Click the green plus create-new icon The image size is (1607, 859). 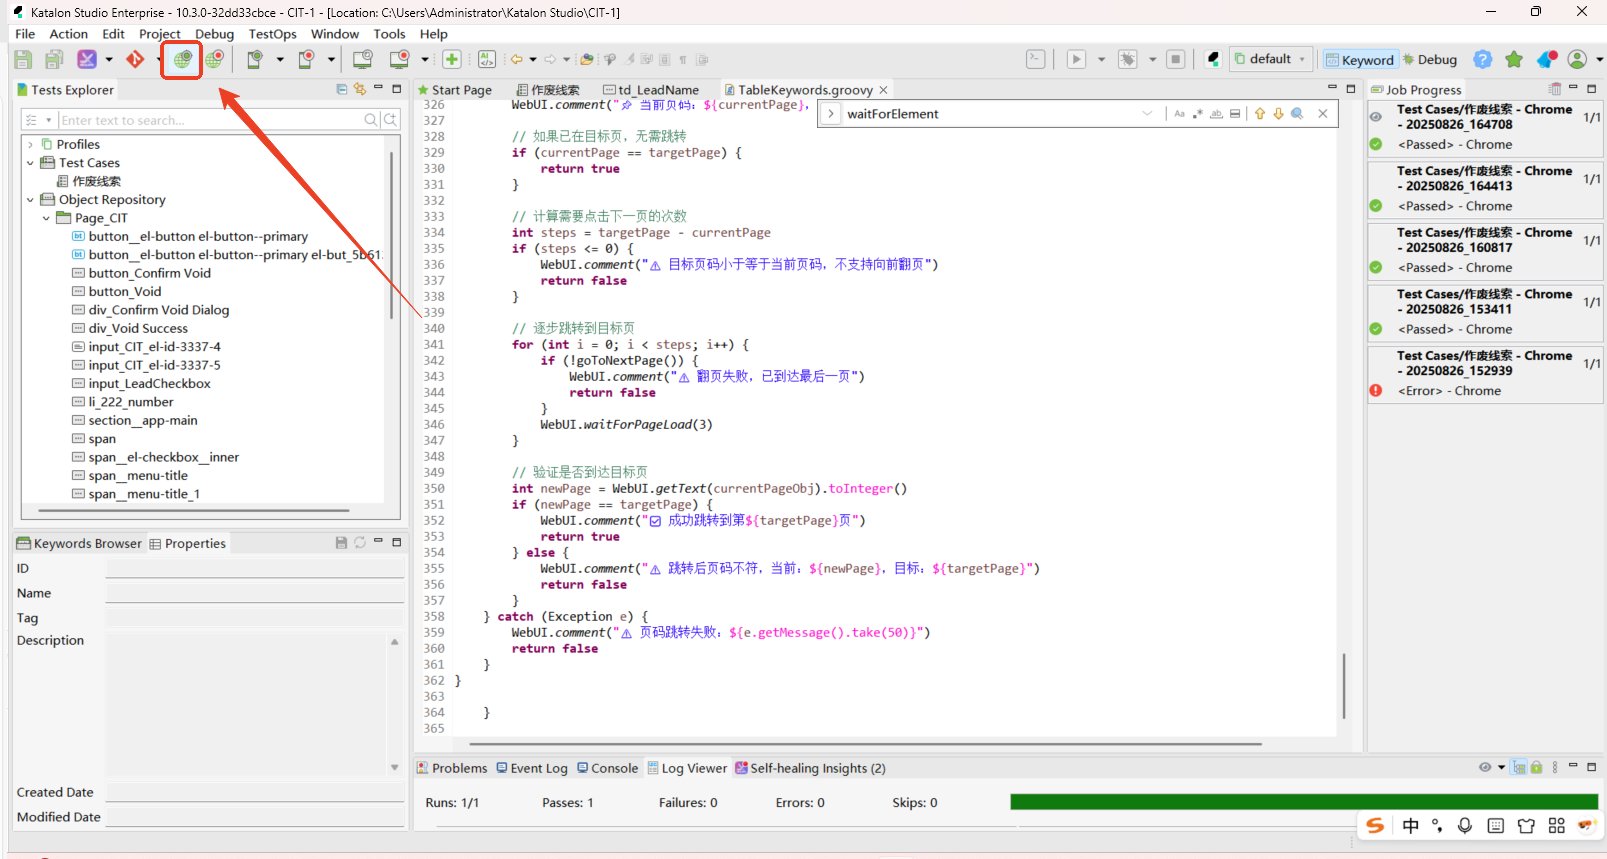click(x=452, y=60)
